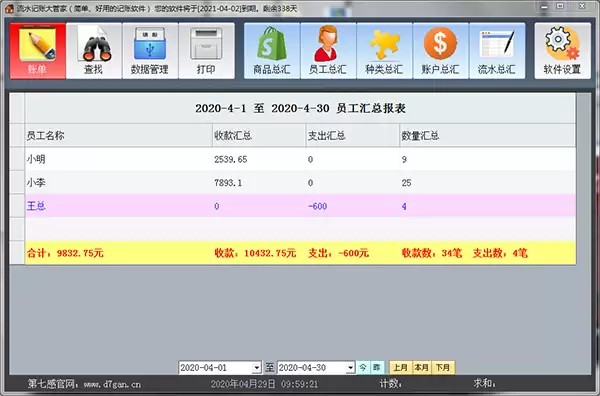Image resolution: width=600 pixels, height=396 pixels.
Task: Click the 7893.1 income cell
Action: click(x=259, y=183)
